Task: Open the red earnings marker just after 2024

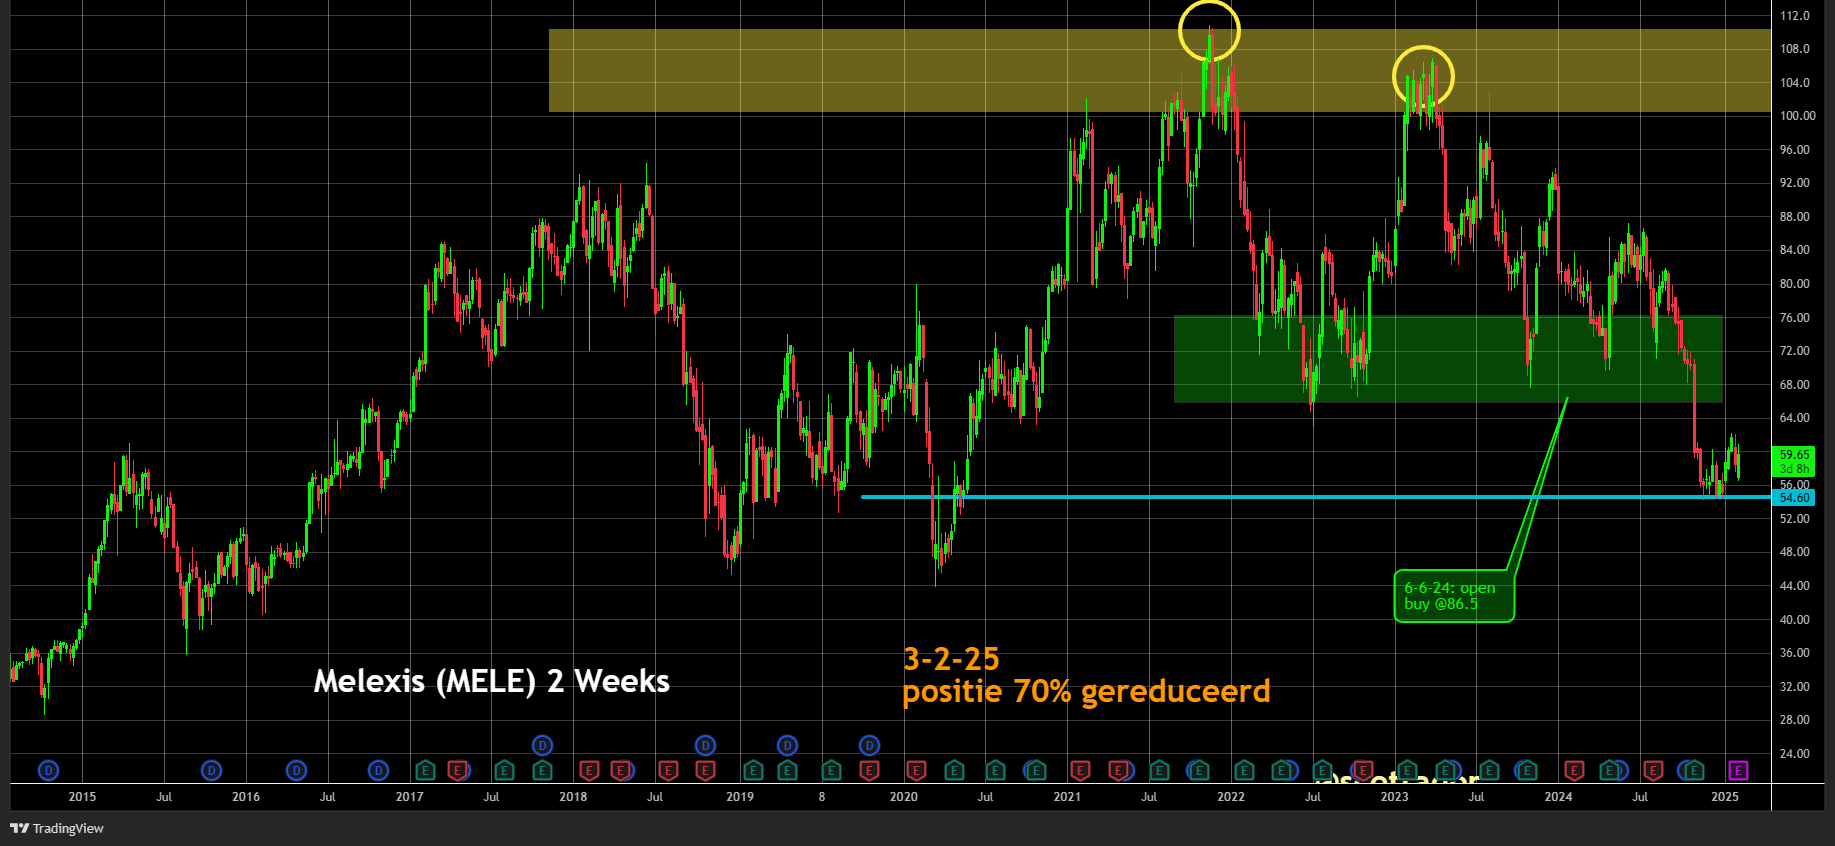Action: pyautogui.click(x=1574, y=770)
